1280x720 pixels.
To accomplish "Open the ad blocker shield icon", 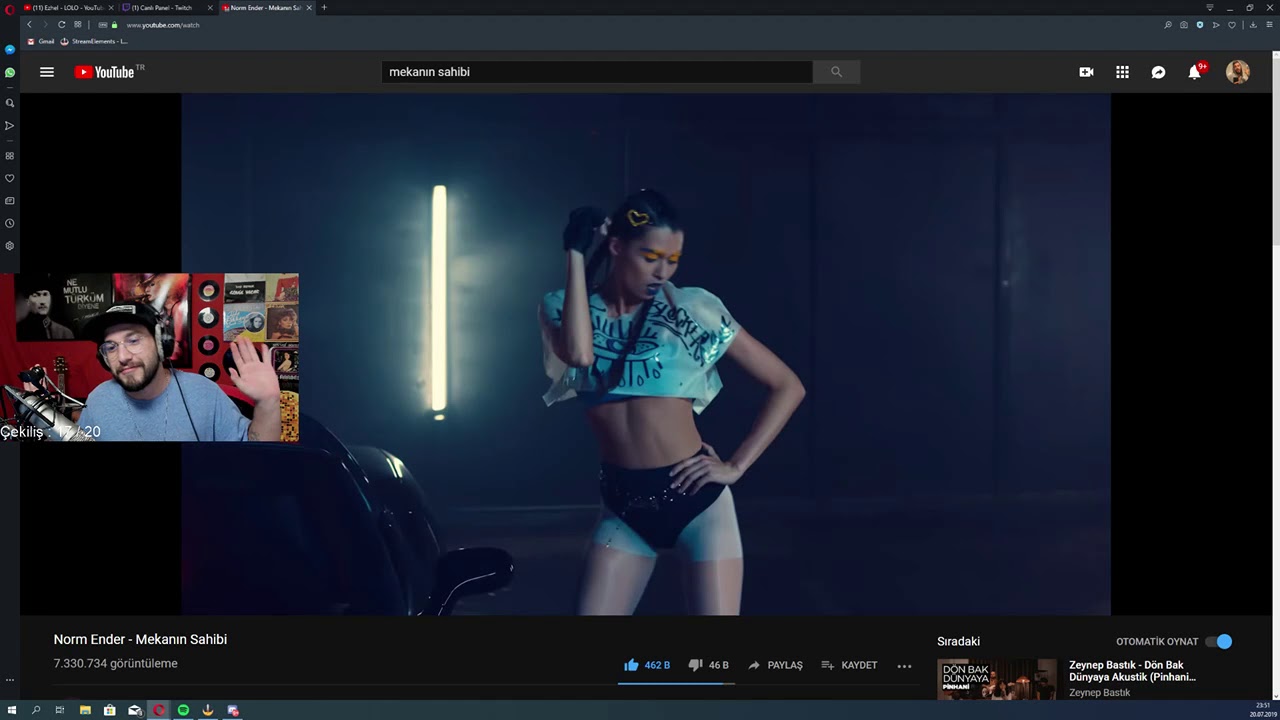I will [x=1200, y=25].
